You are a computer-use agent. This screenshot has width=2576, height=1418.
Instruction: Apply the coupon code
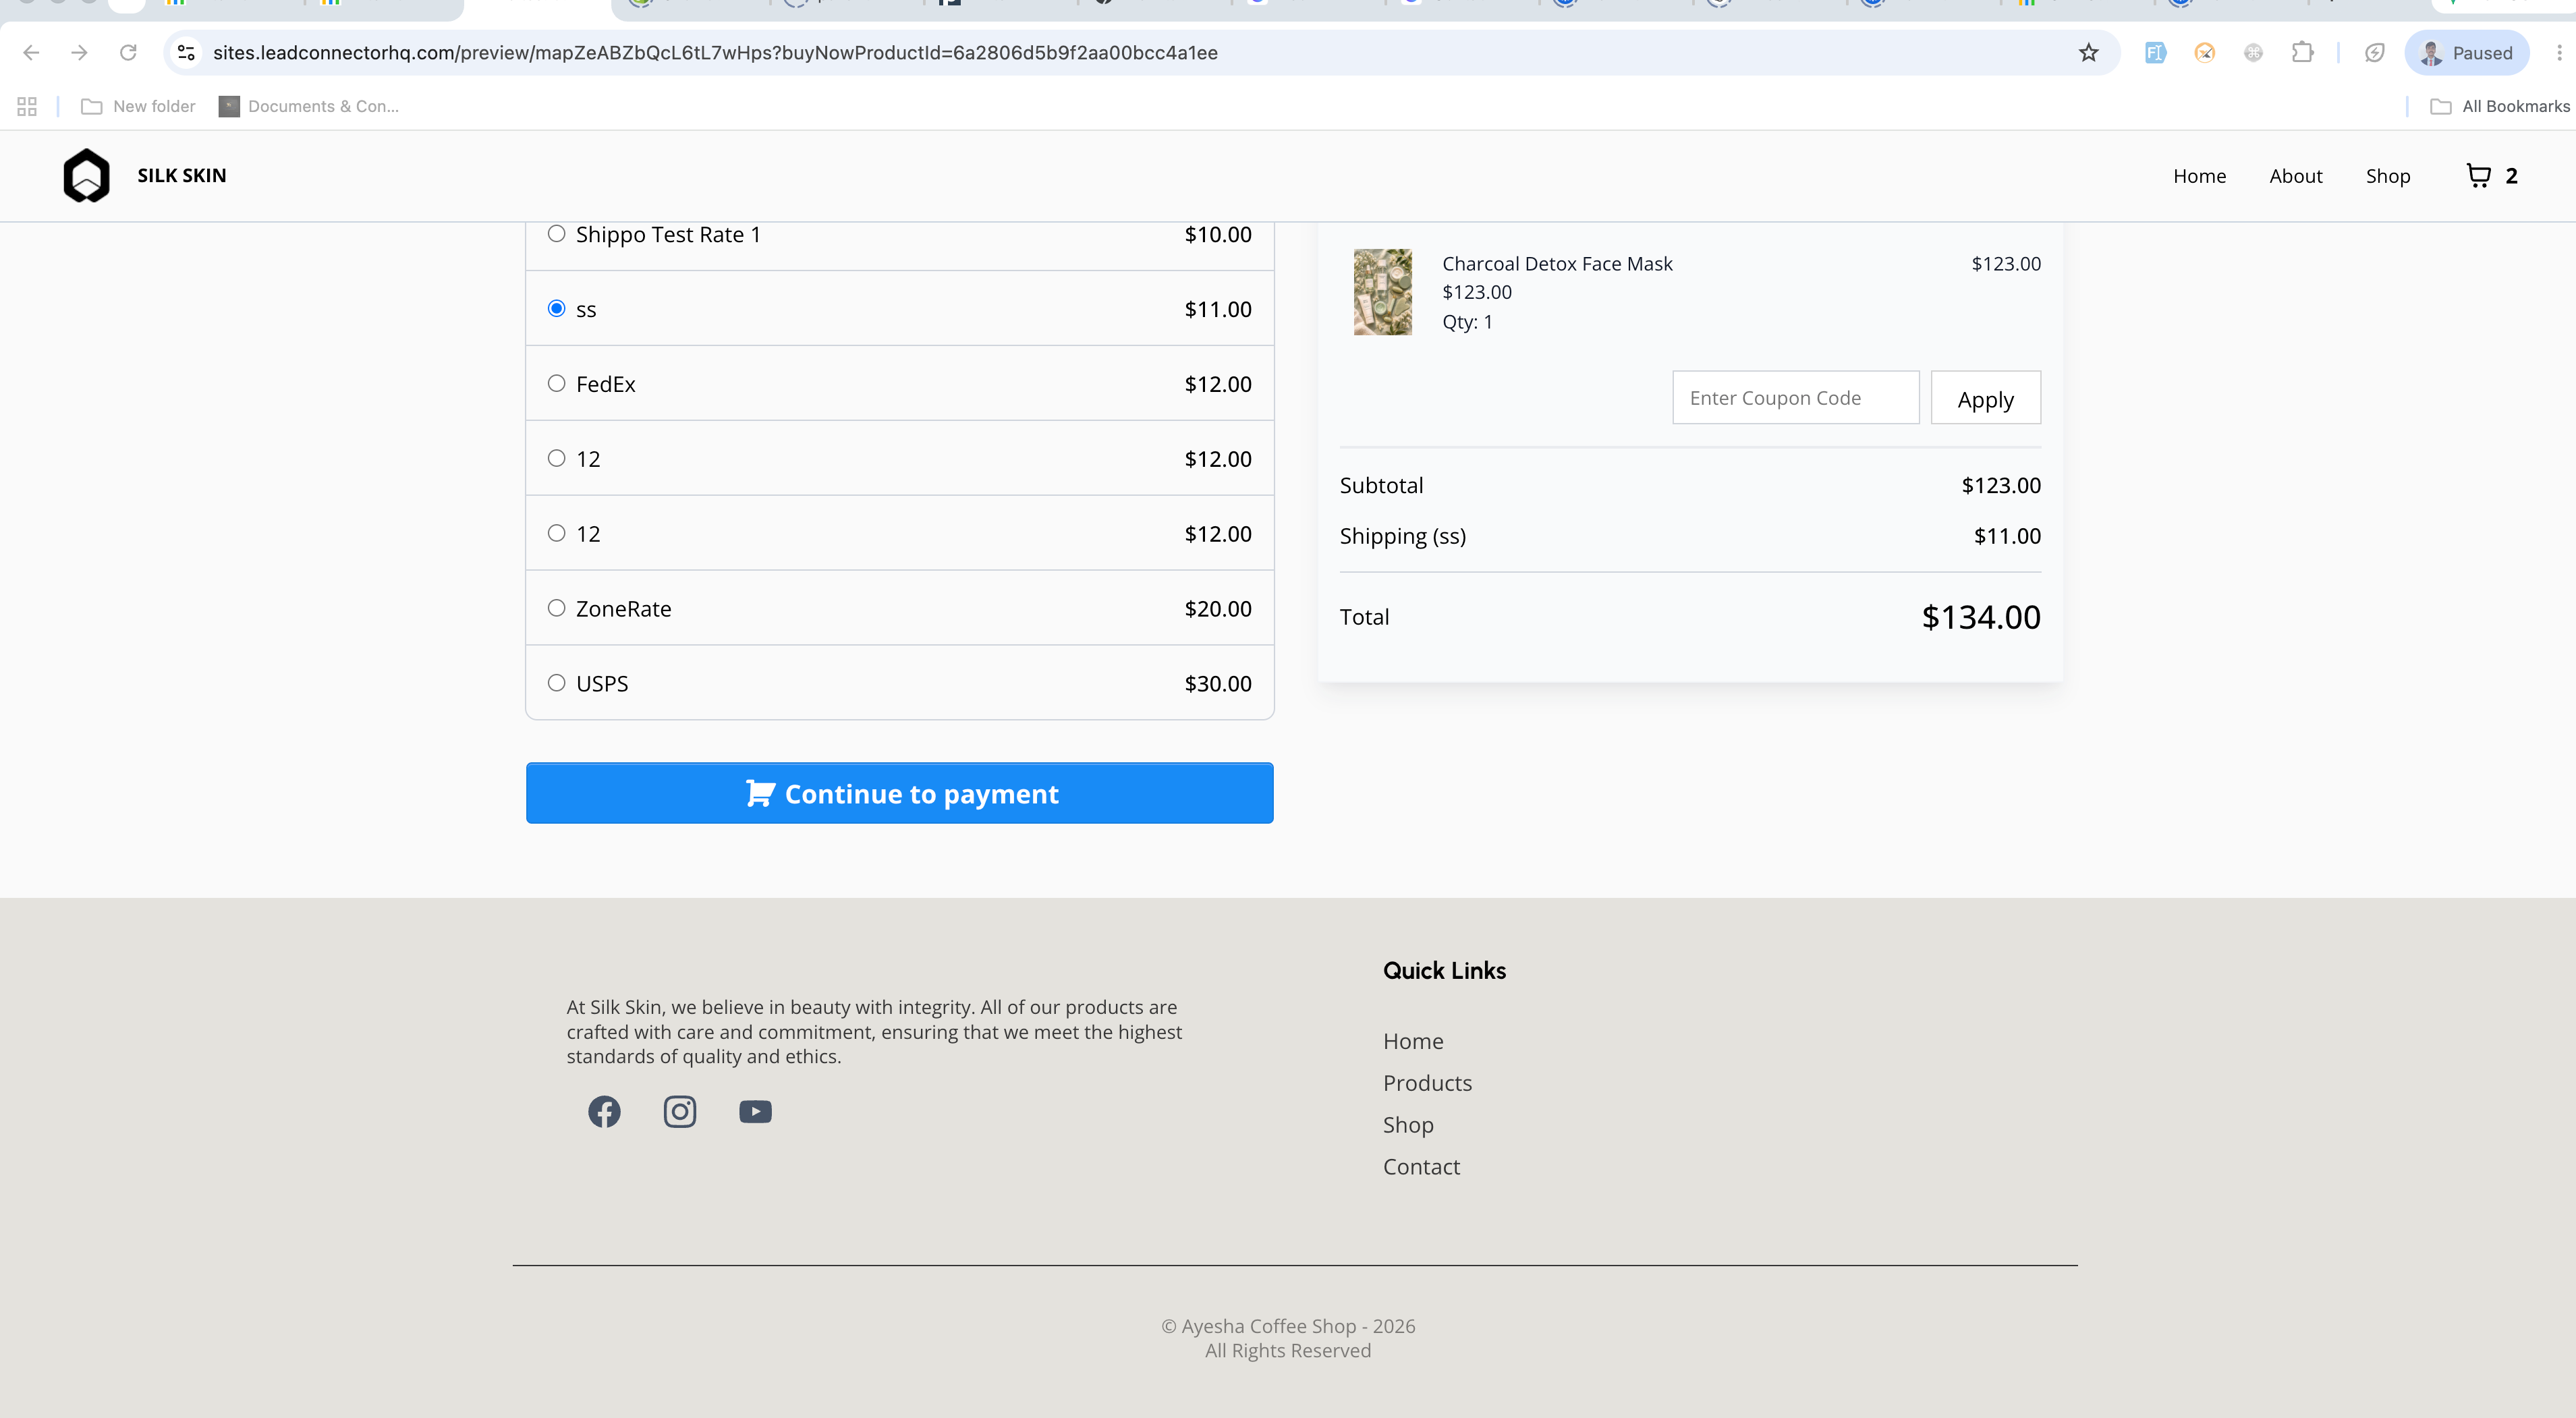1985,398
